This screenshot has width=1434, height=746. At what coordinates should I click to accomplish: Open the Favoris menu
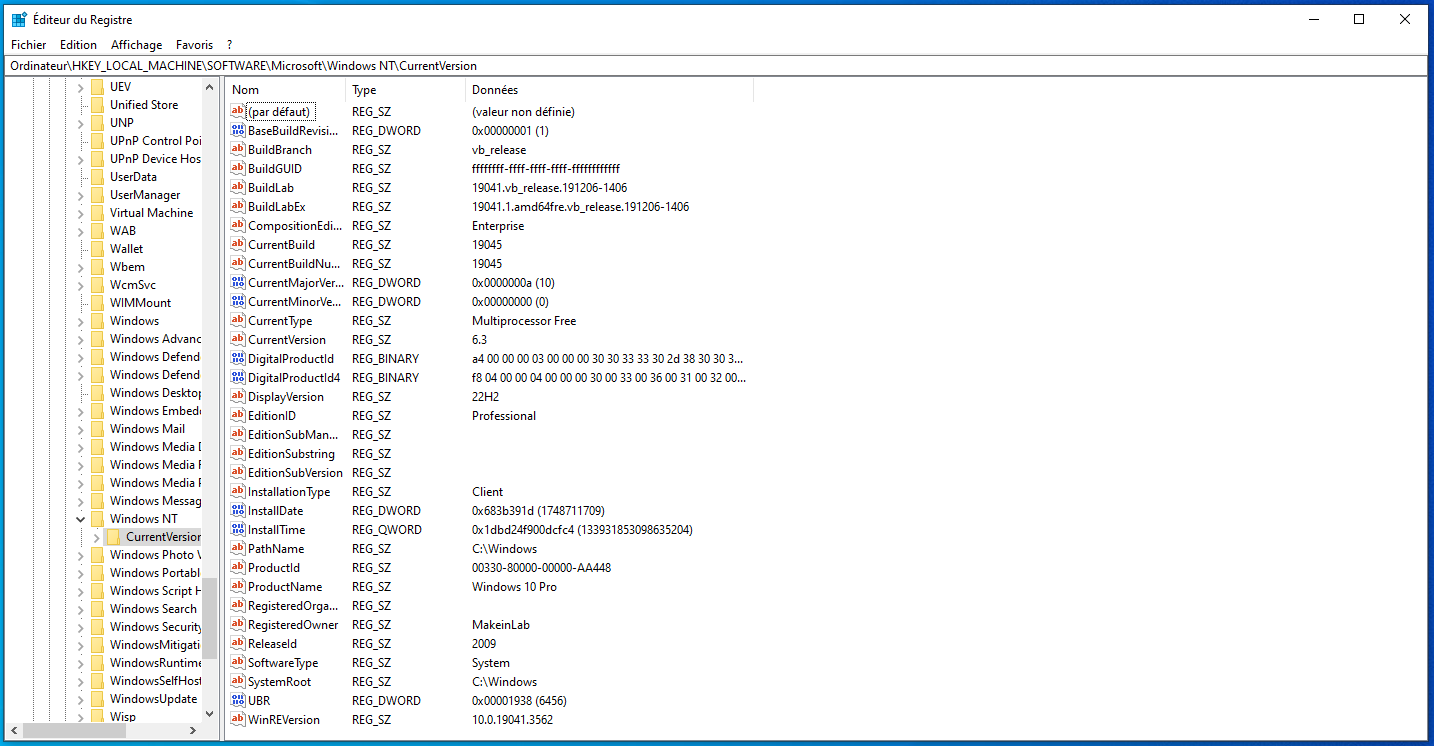click(x=194, y=45)
